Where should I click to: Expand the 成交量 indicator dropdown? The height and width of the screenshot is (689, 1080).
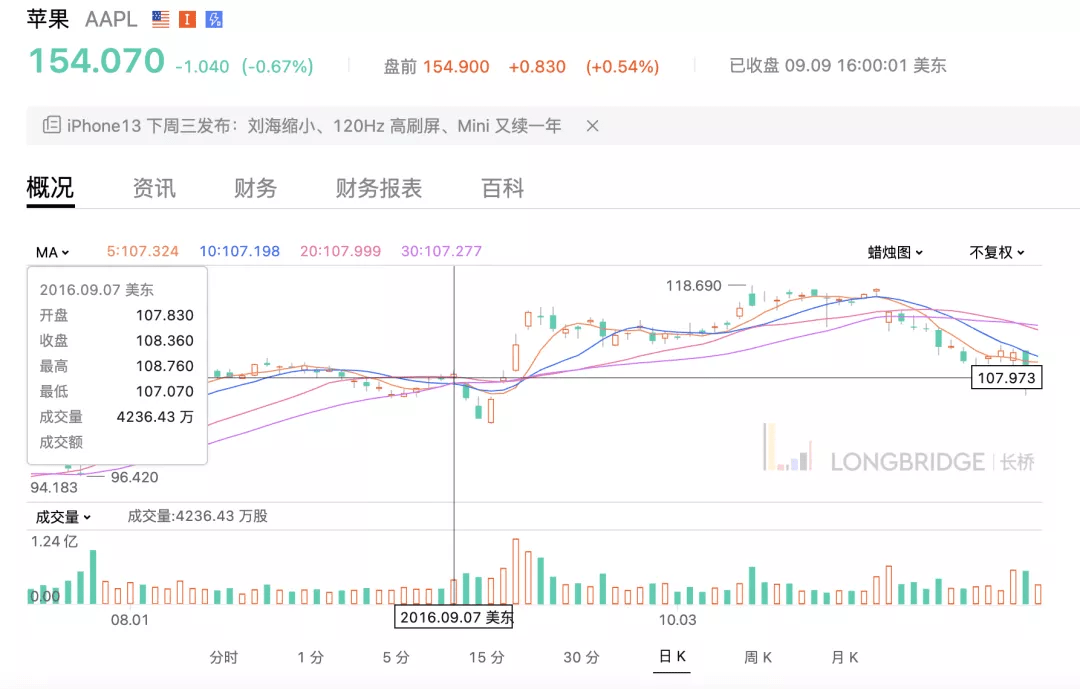pos(63,517)
